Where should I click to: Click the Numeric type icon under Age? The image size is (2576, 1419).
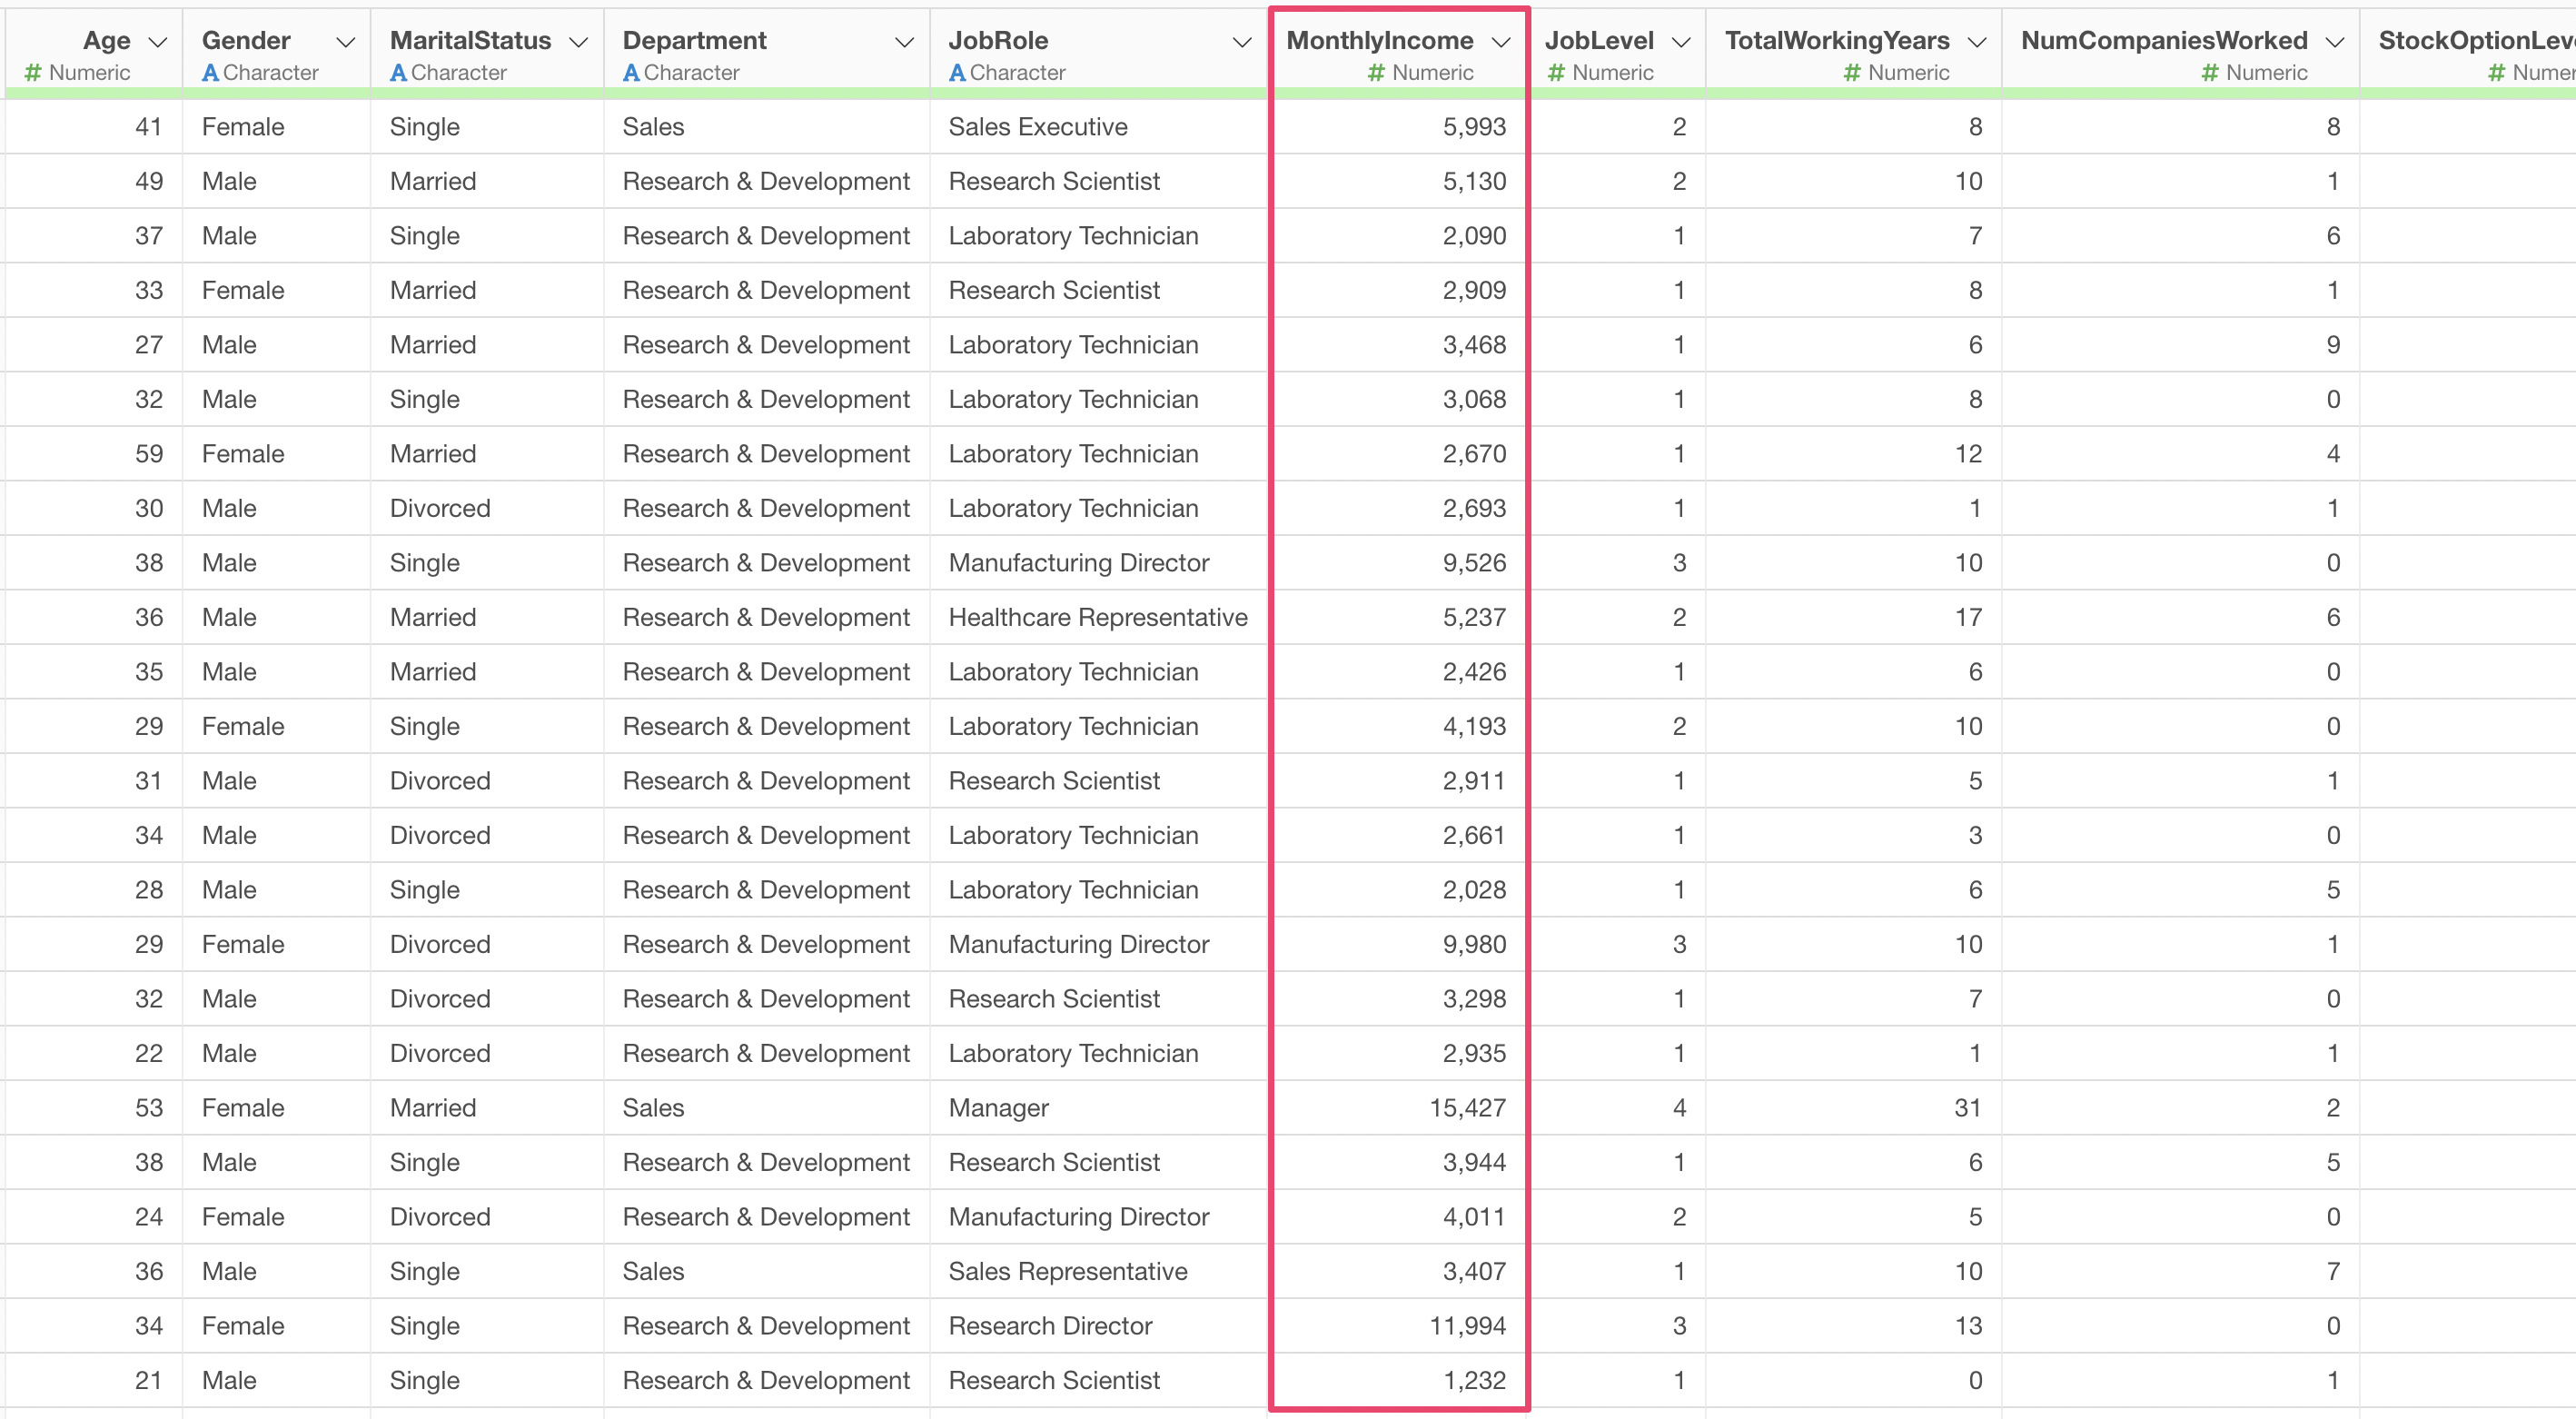(33, 73)
